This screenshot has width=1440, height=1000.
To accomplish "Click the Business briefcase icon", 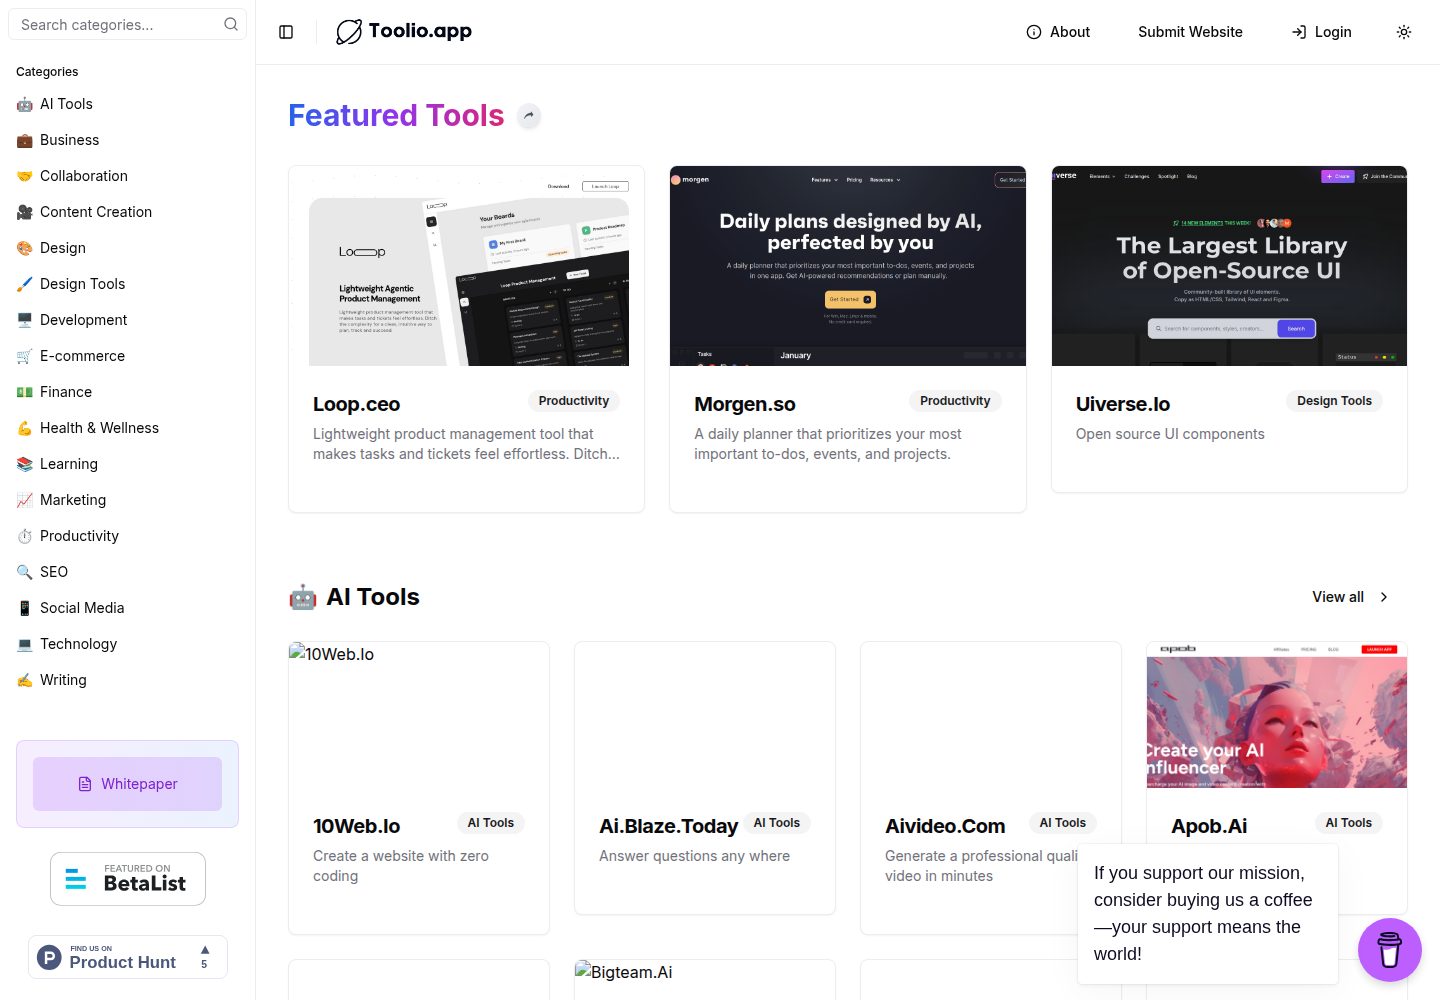I will [x=25, y=140].
